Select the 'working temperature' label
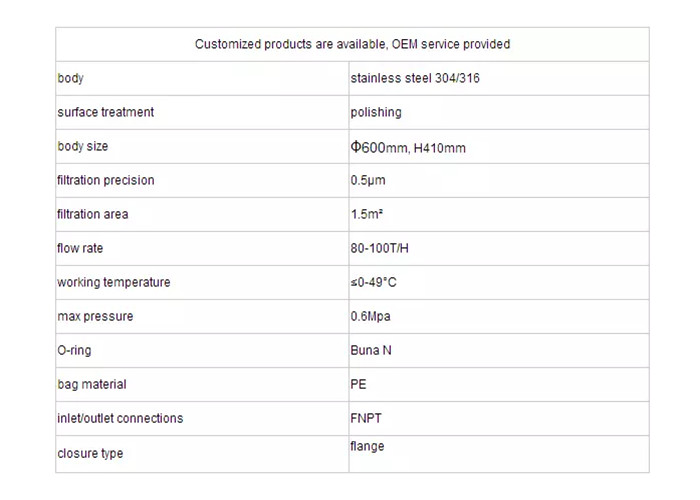The image size is (700, 500). (114, 283)
